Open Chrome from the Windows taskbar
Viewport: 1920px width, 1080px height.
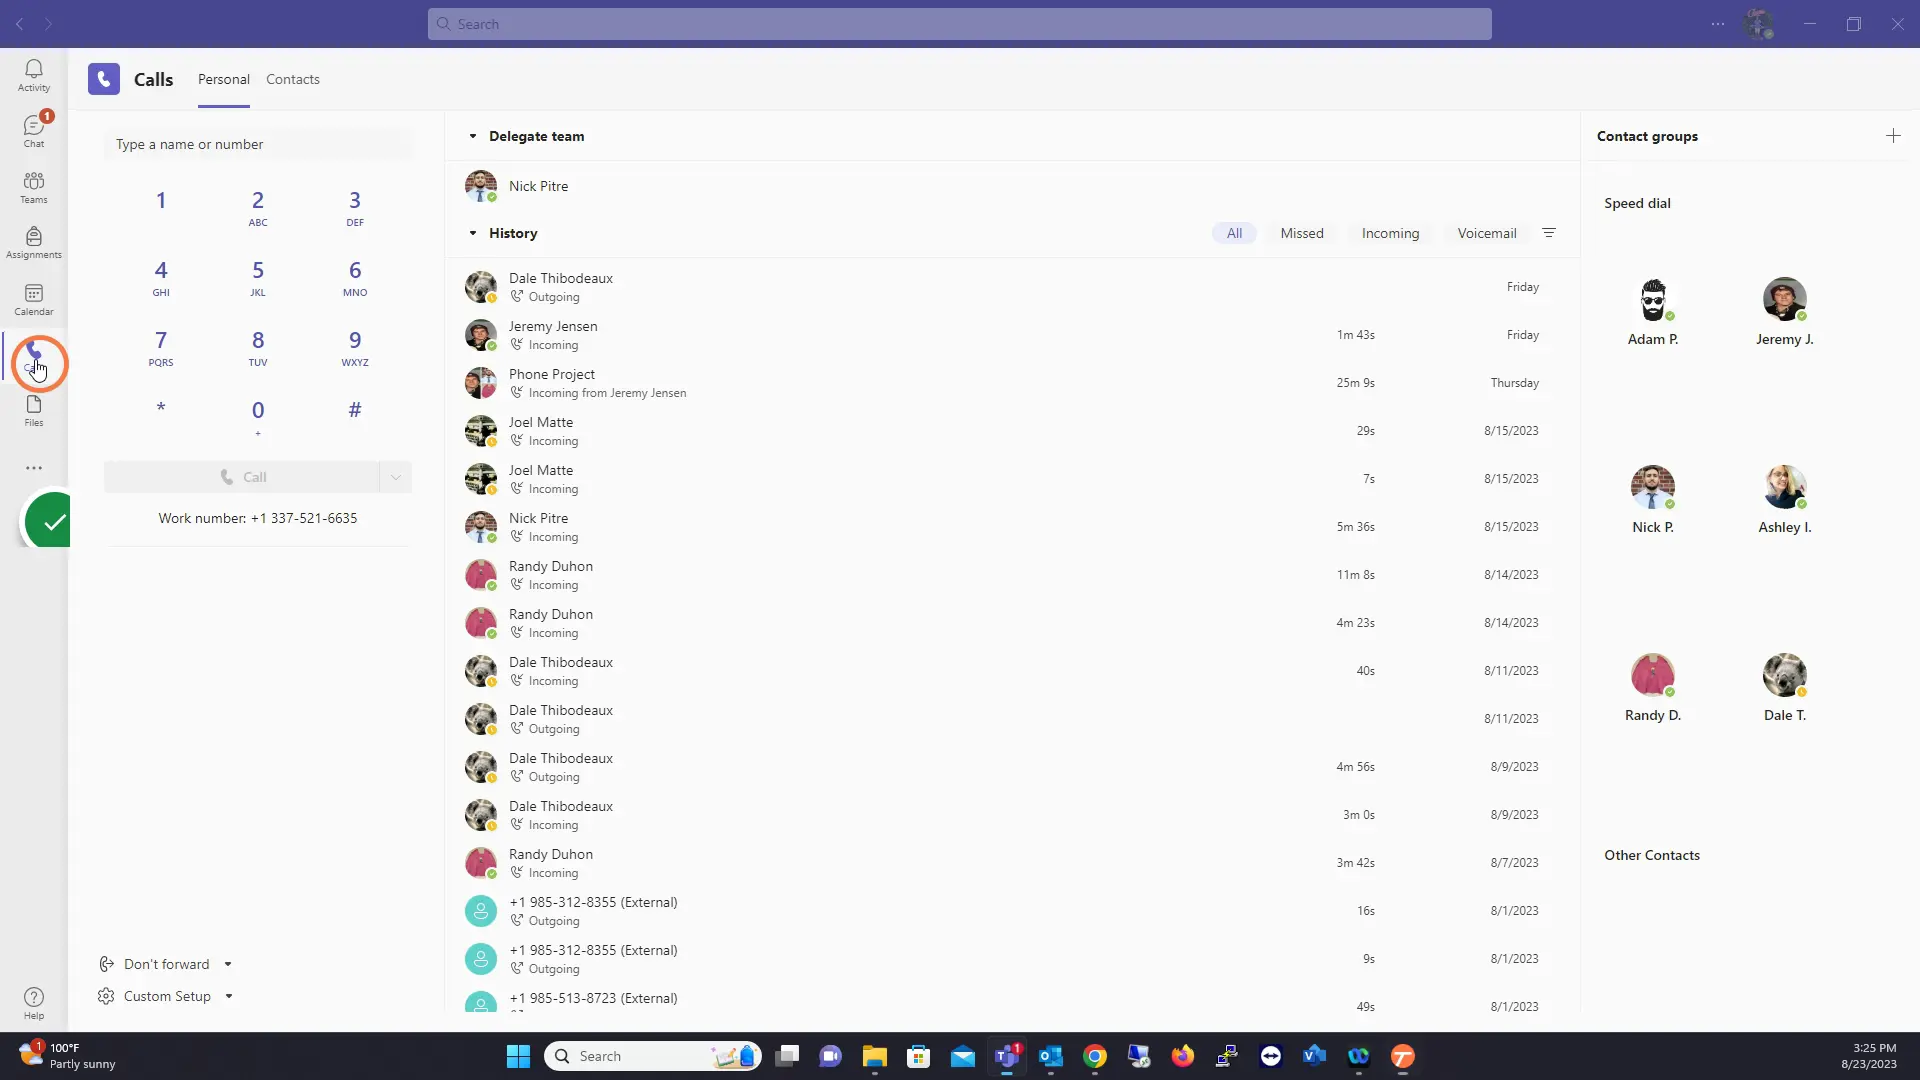[x=1095, y=1056]
